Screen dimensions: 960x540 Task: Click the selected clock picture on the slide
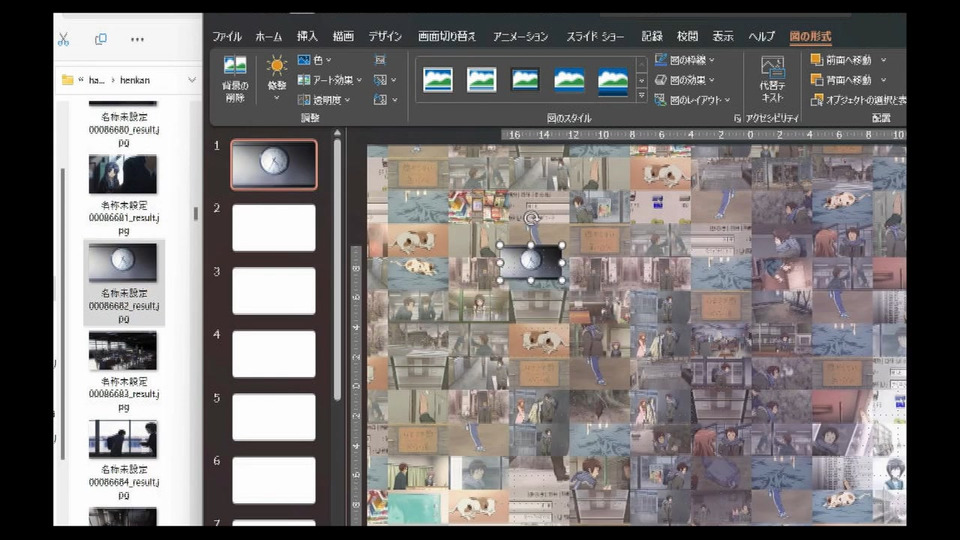tap(531, 262)
